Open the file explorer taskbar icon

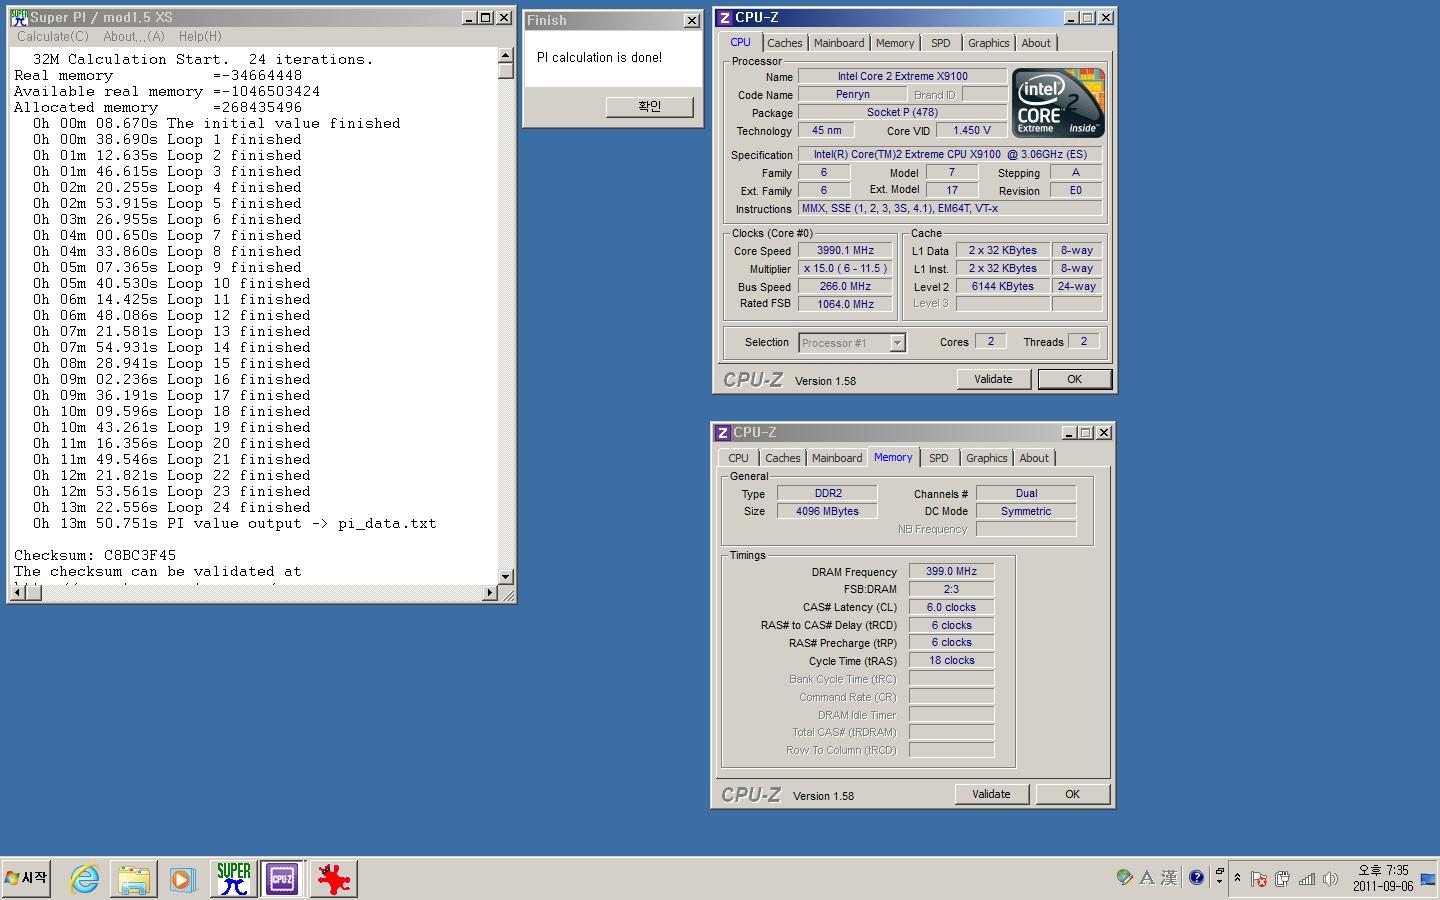[x=134, y=879]
